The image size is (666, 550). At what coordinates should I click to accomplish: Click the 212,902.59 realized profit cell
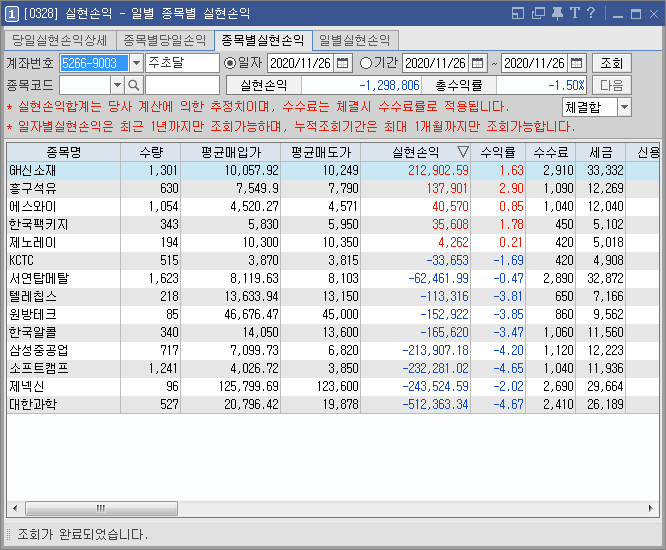pos(415,170)
